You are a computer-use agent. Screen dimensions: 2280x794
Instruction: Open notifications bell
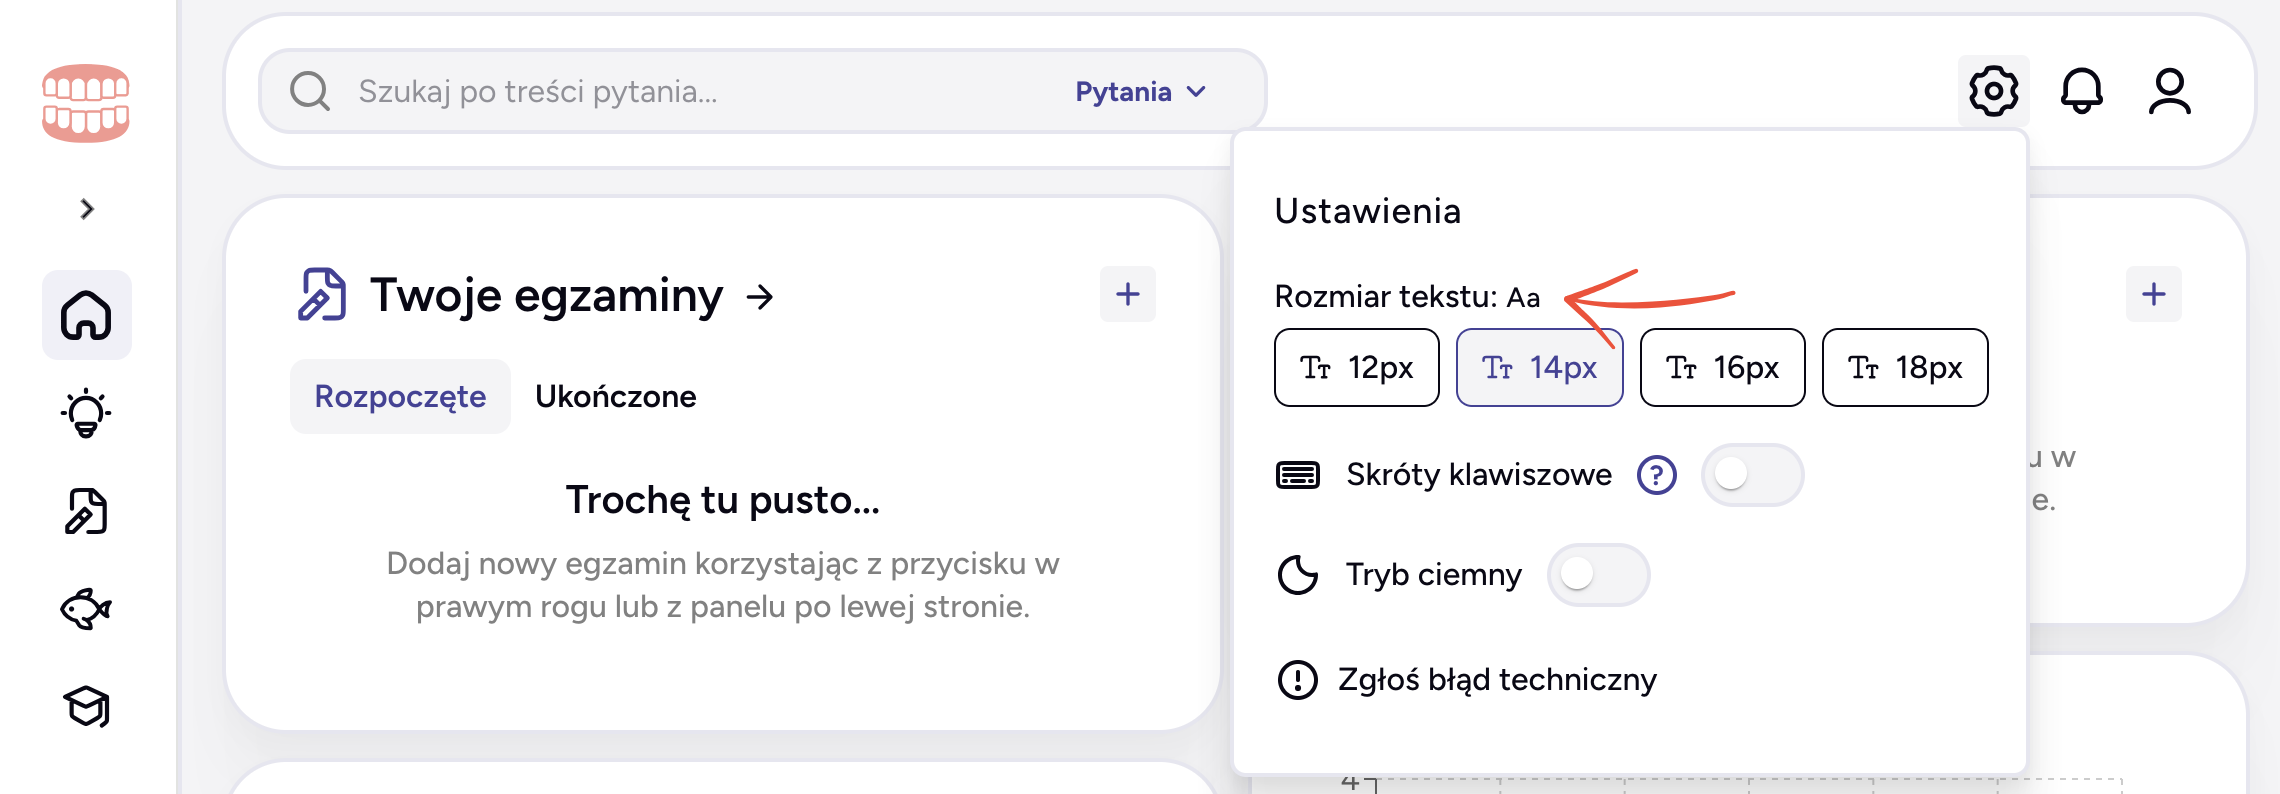(x=2081, y=92)
